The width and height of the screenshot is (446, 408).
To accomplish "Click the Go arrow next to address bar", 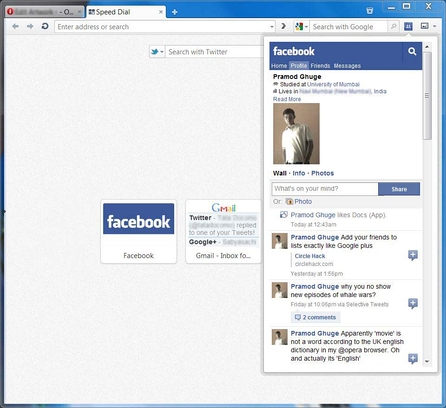I will 283,26.
